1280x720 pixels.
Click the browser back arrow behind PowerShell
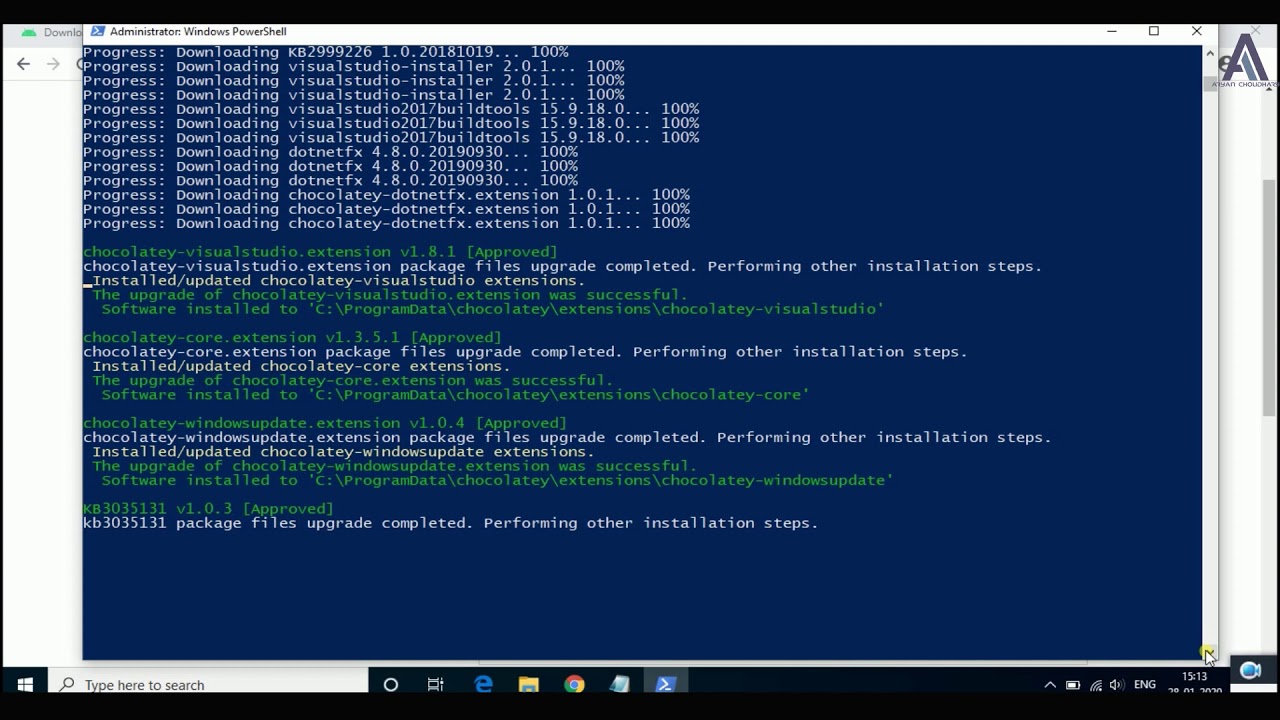pyautogui.click(x=24, y=64)
